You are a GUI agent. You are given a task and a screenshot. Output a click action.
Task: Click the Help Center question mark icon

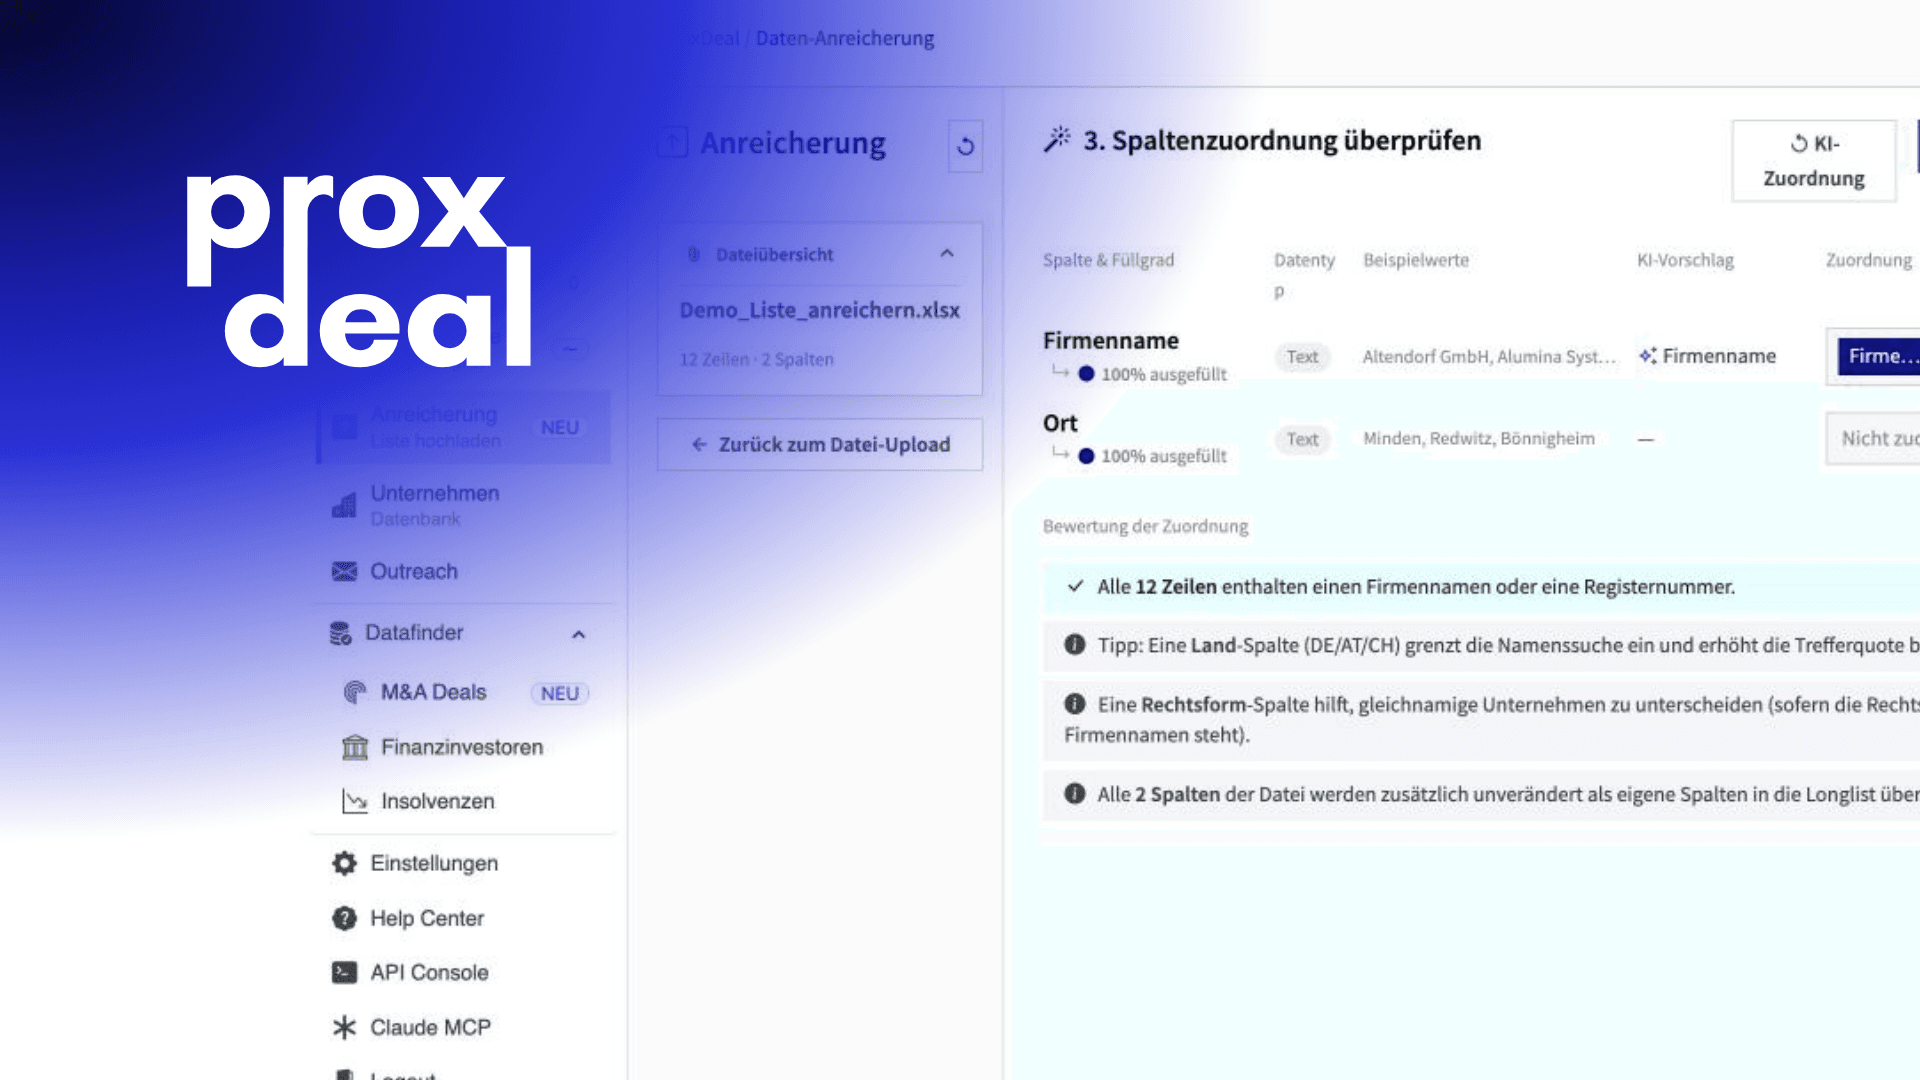coord(344,918)
